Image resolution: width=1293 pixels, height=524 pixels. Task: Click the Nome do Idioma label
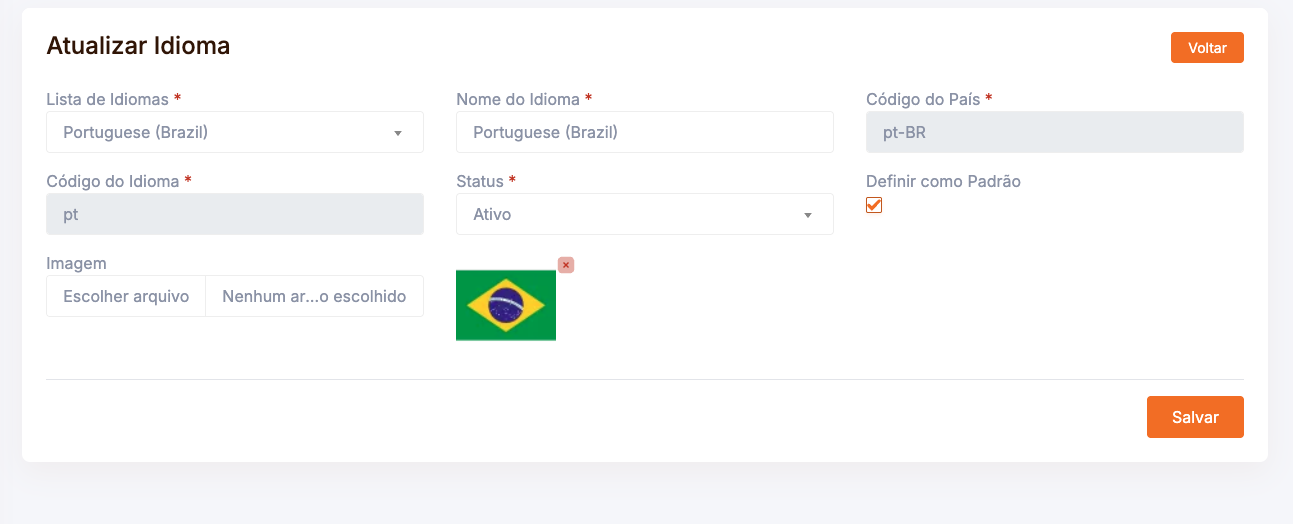click(518, 99)
